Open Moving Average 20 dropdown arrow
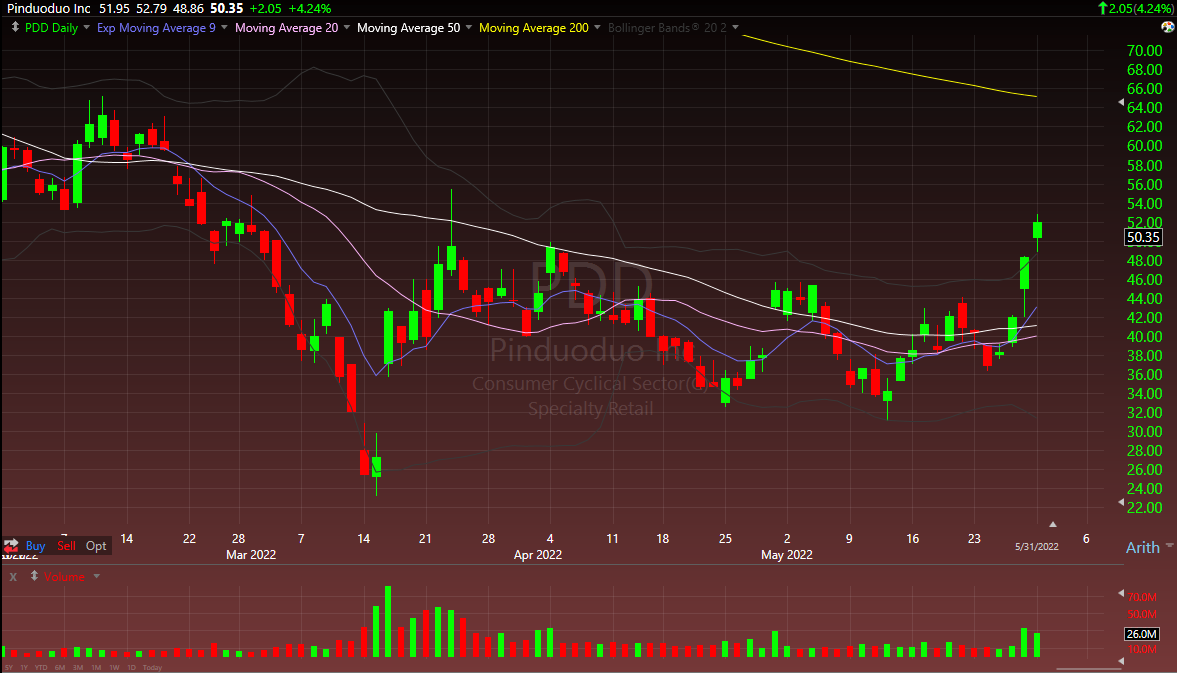 click(x=346, y=27)
